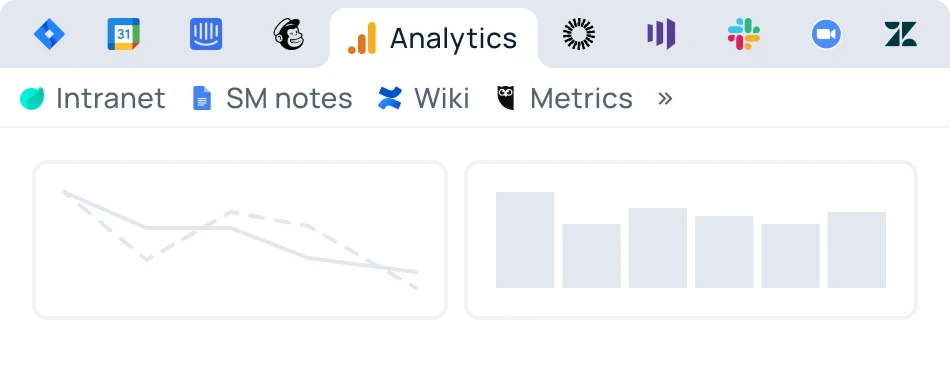
Task: Switch to the Jira tab
Action: click(x=49, y=34)
